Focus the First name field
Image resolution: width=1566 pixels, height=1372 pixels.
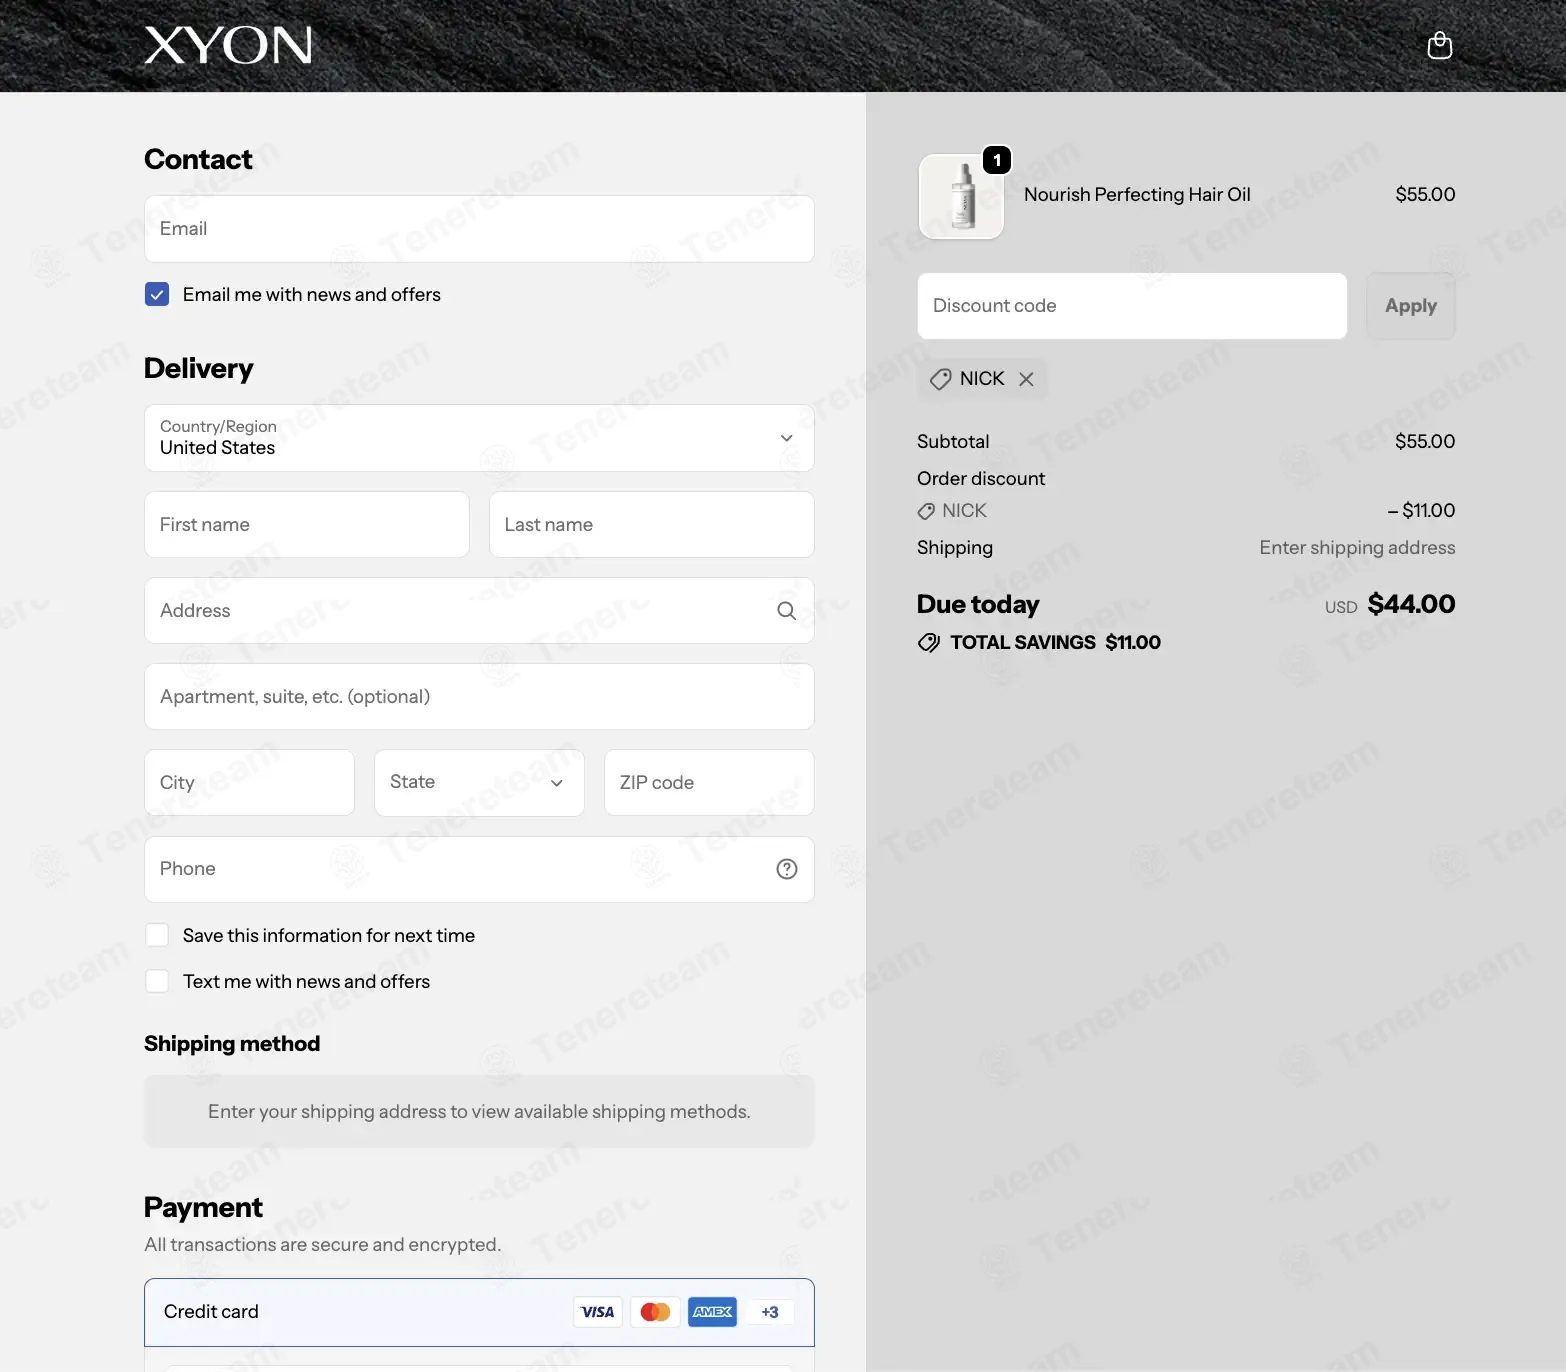pos(307,524)
